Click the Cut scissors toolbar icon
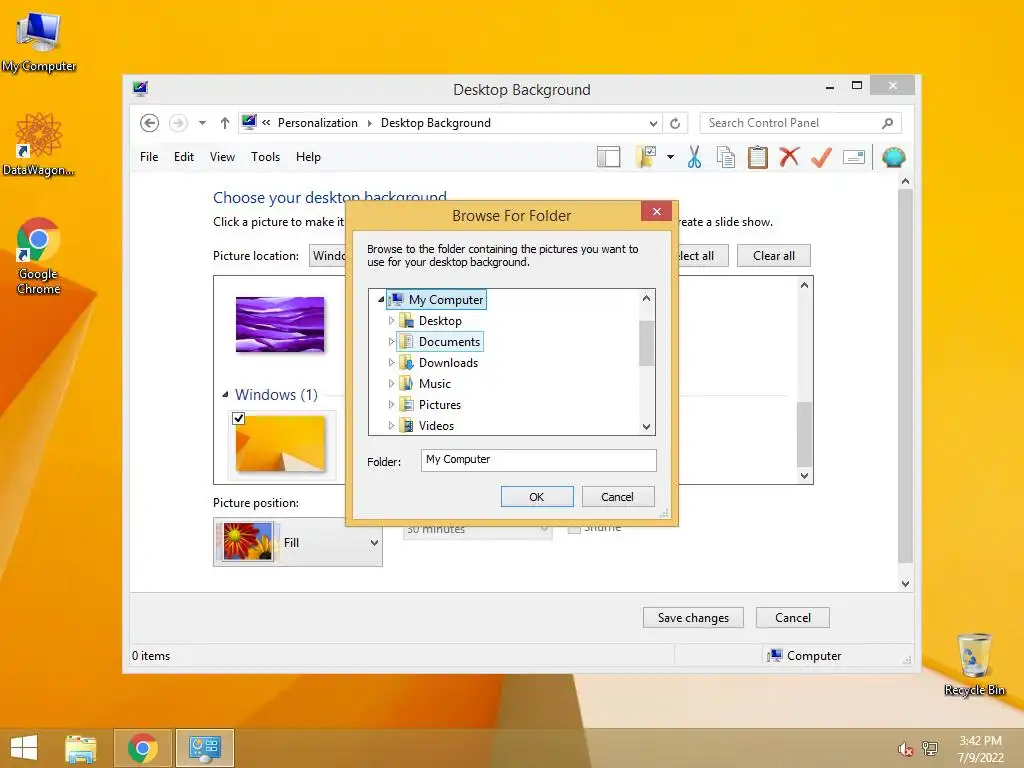This screenshot has width=1024, height=768. tap(694, 157)
